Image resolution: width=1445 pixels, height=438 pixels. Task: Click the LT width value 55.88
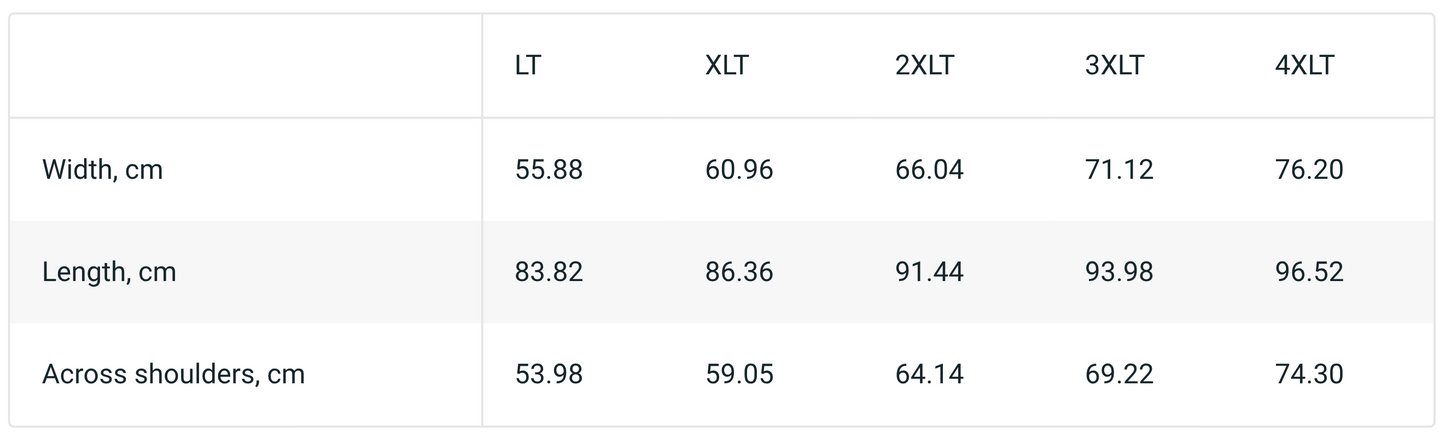[549, 170]
